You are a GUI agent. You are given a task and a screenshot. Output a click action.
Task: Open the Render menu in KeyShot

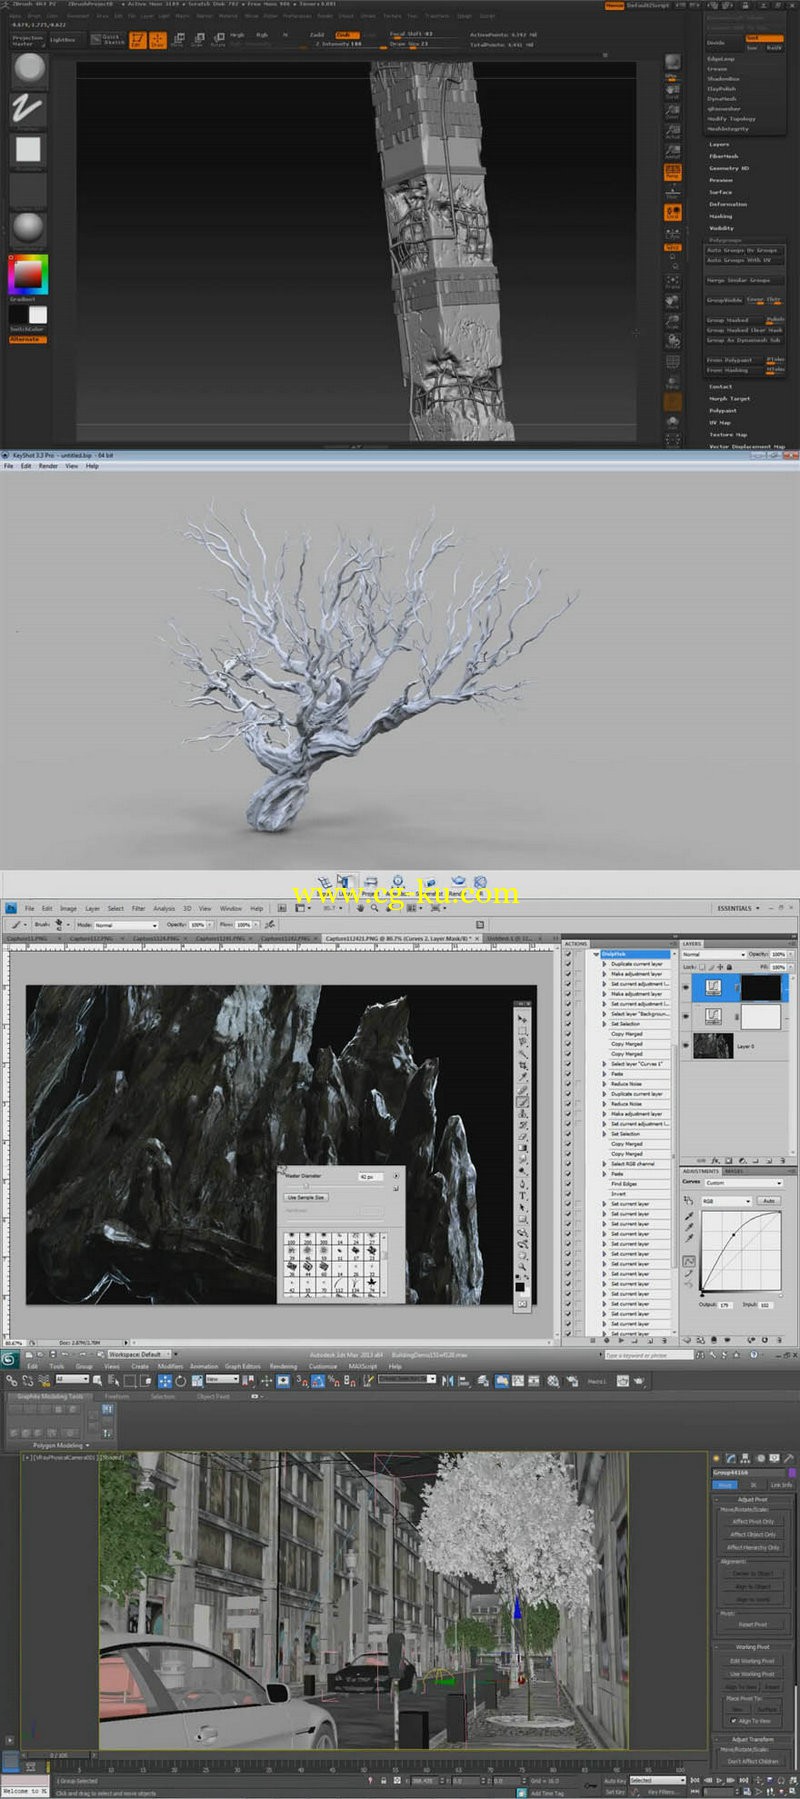[48, 466]
